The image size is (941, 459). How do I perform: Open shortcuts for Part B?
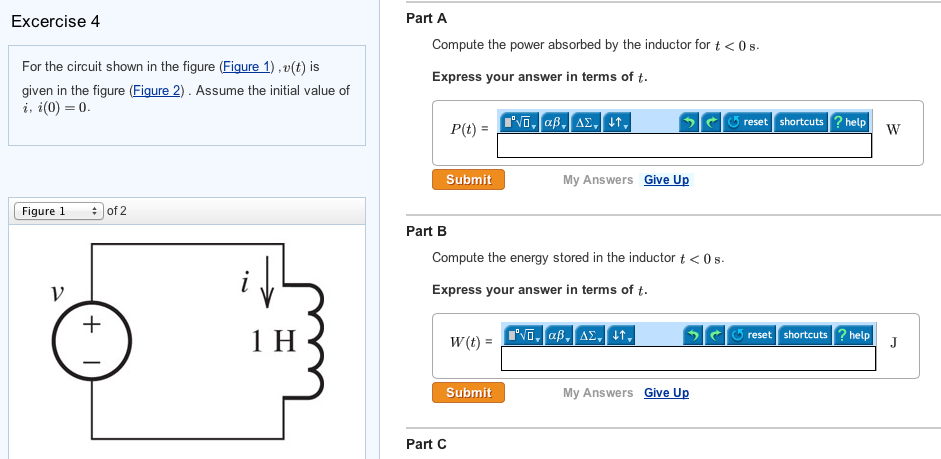click(805, 335)
